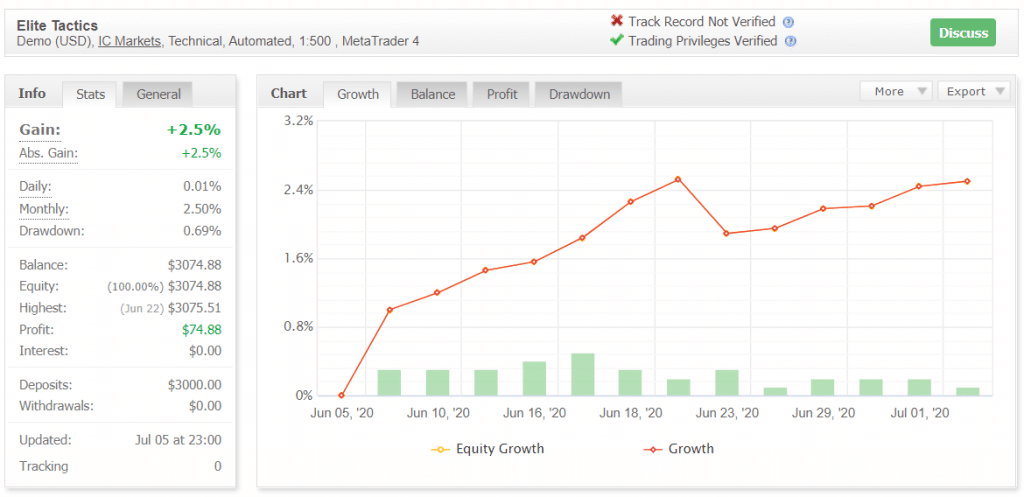
Task: Expand the Export dropdown
Action: pos(974,91)
